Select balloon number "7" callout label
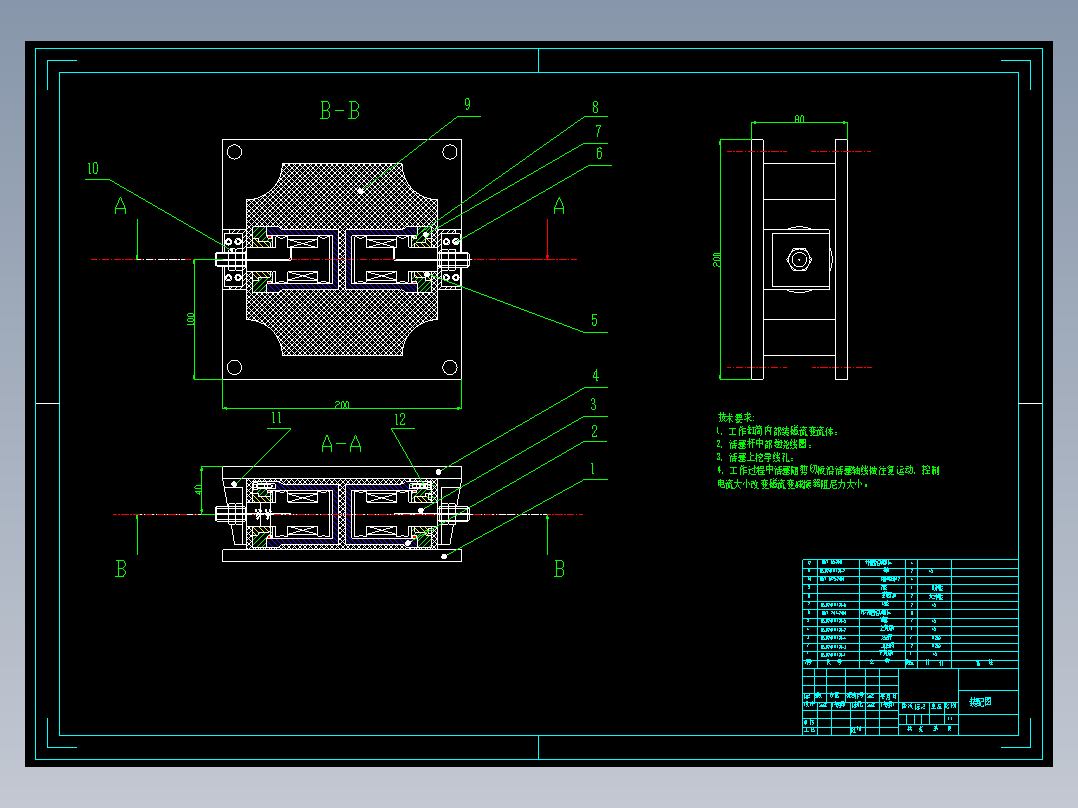 [x=598, y=131]
